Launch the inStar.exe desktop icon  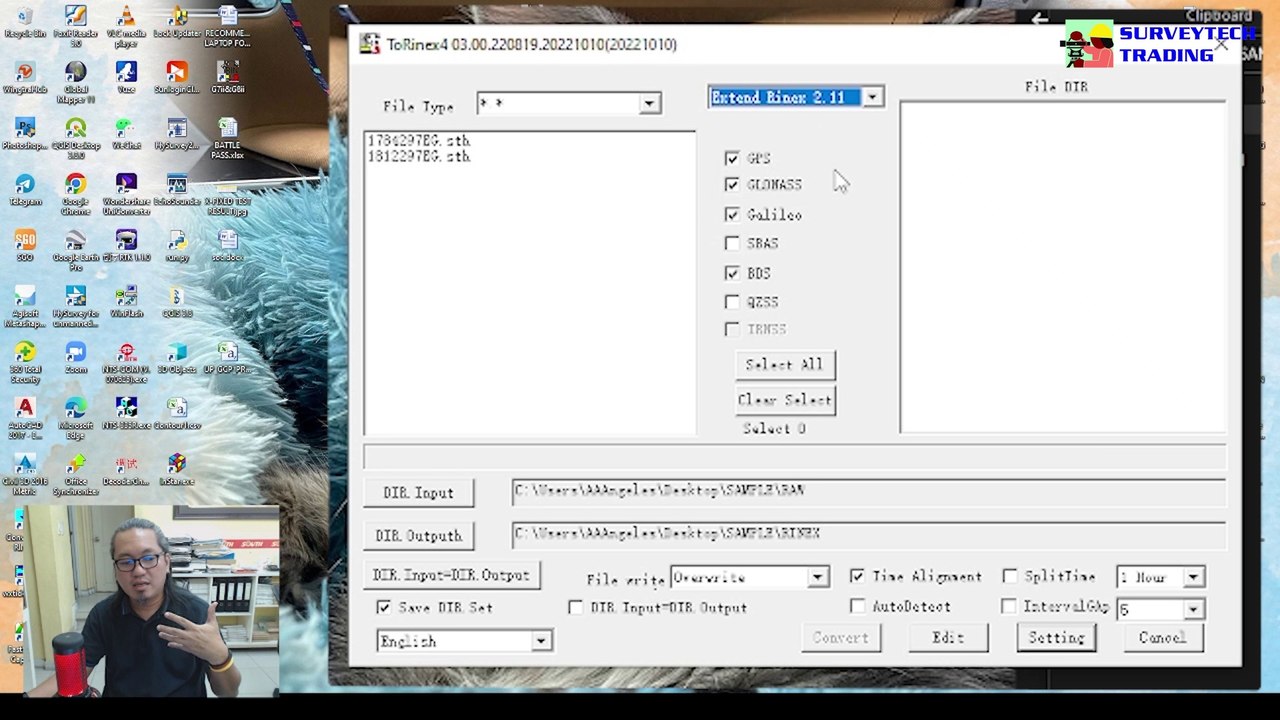pyautogui.click(x=177, y=470)
